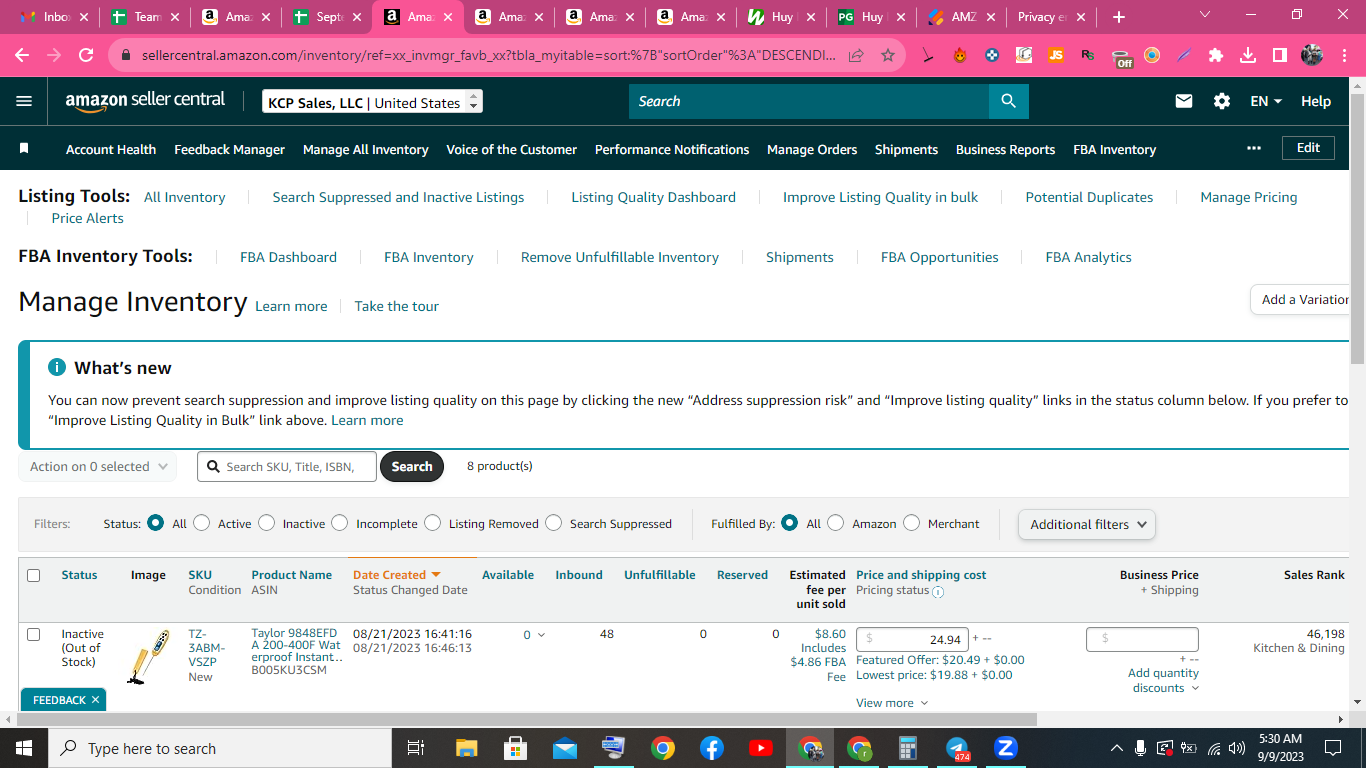The image size is (1366, 768).
Task: Select the Search Suppressed status radio button
Action: pos(554,523)
